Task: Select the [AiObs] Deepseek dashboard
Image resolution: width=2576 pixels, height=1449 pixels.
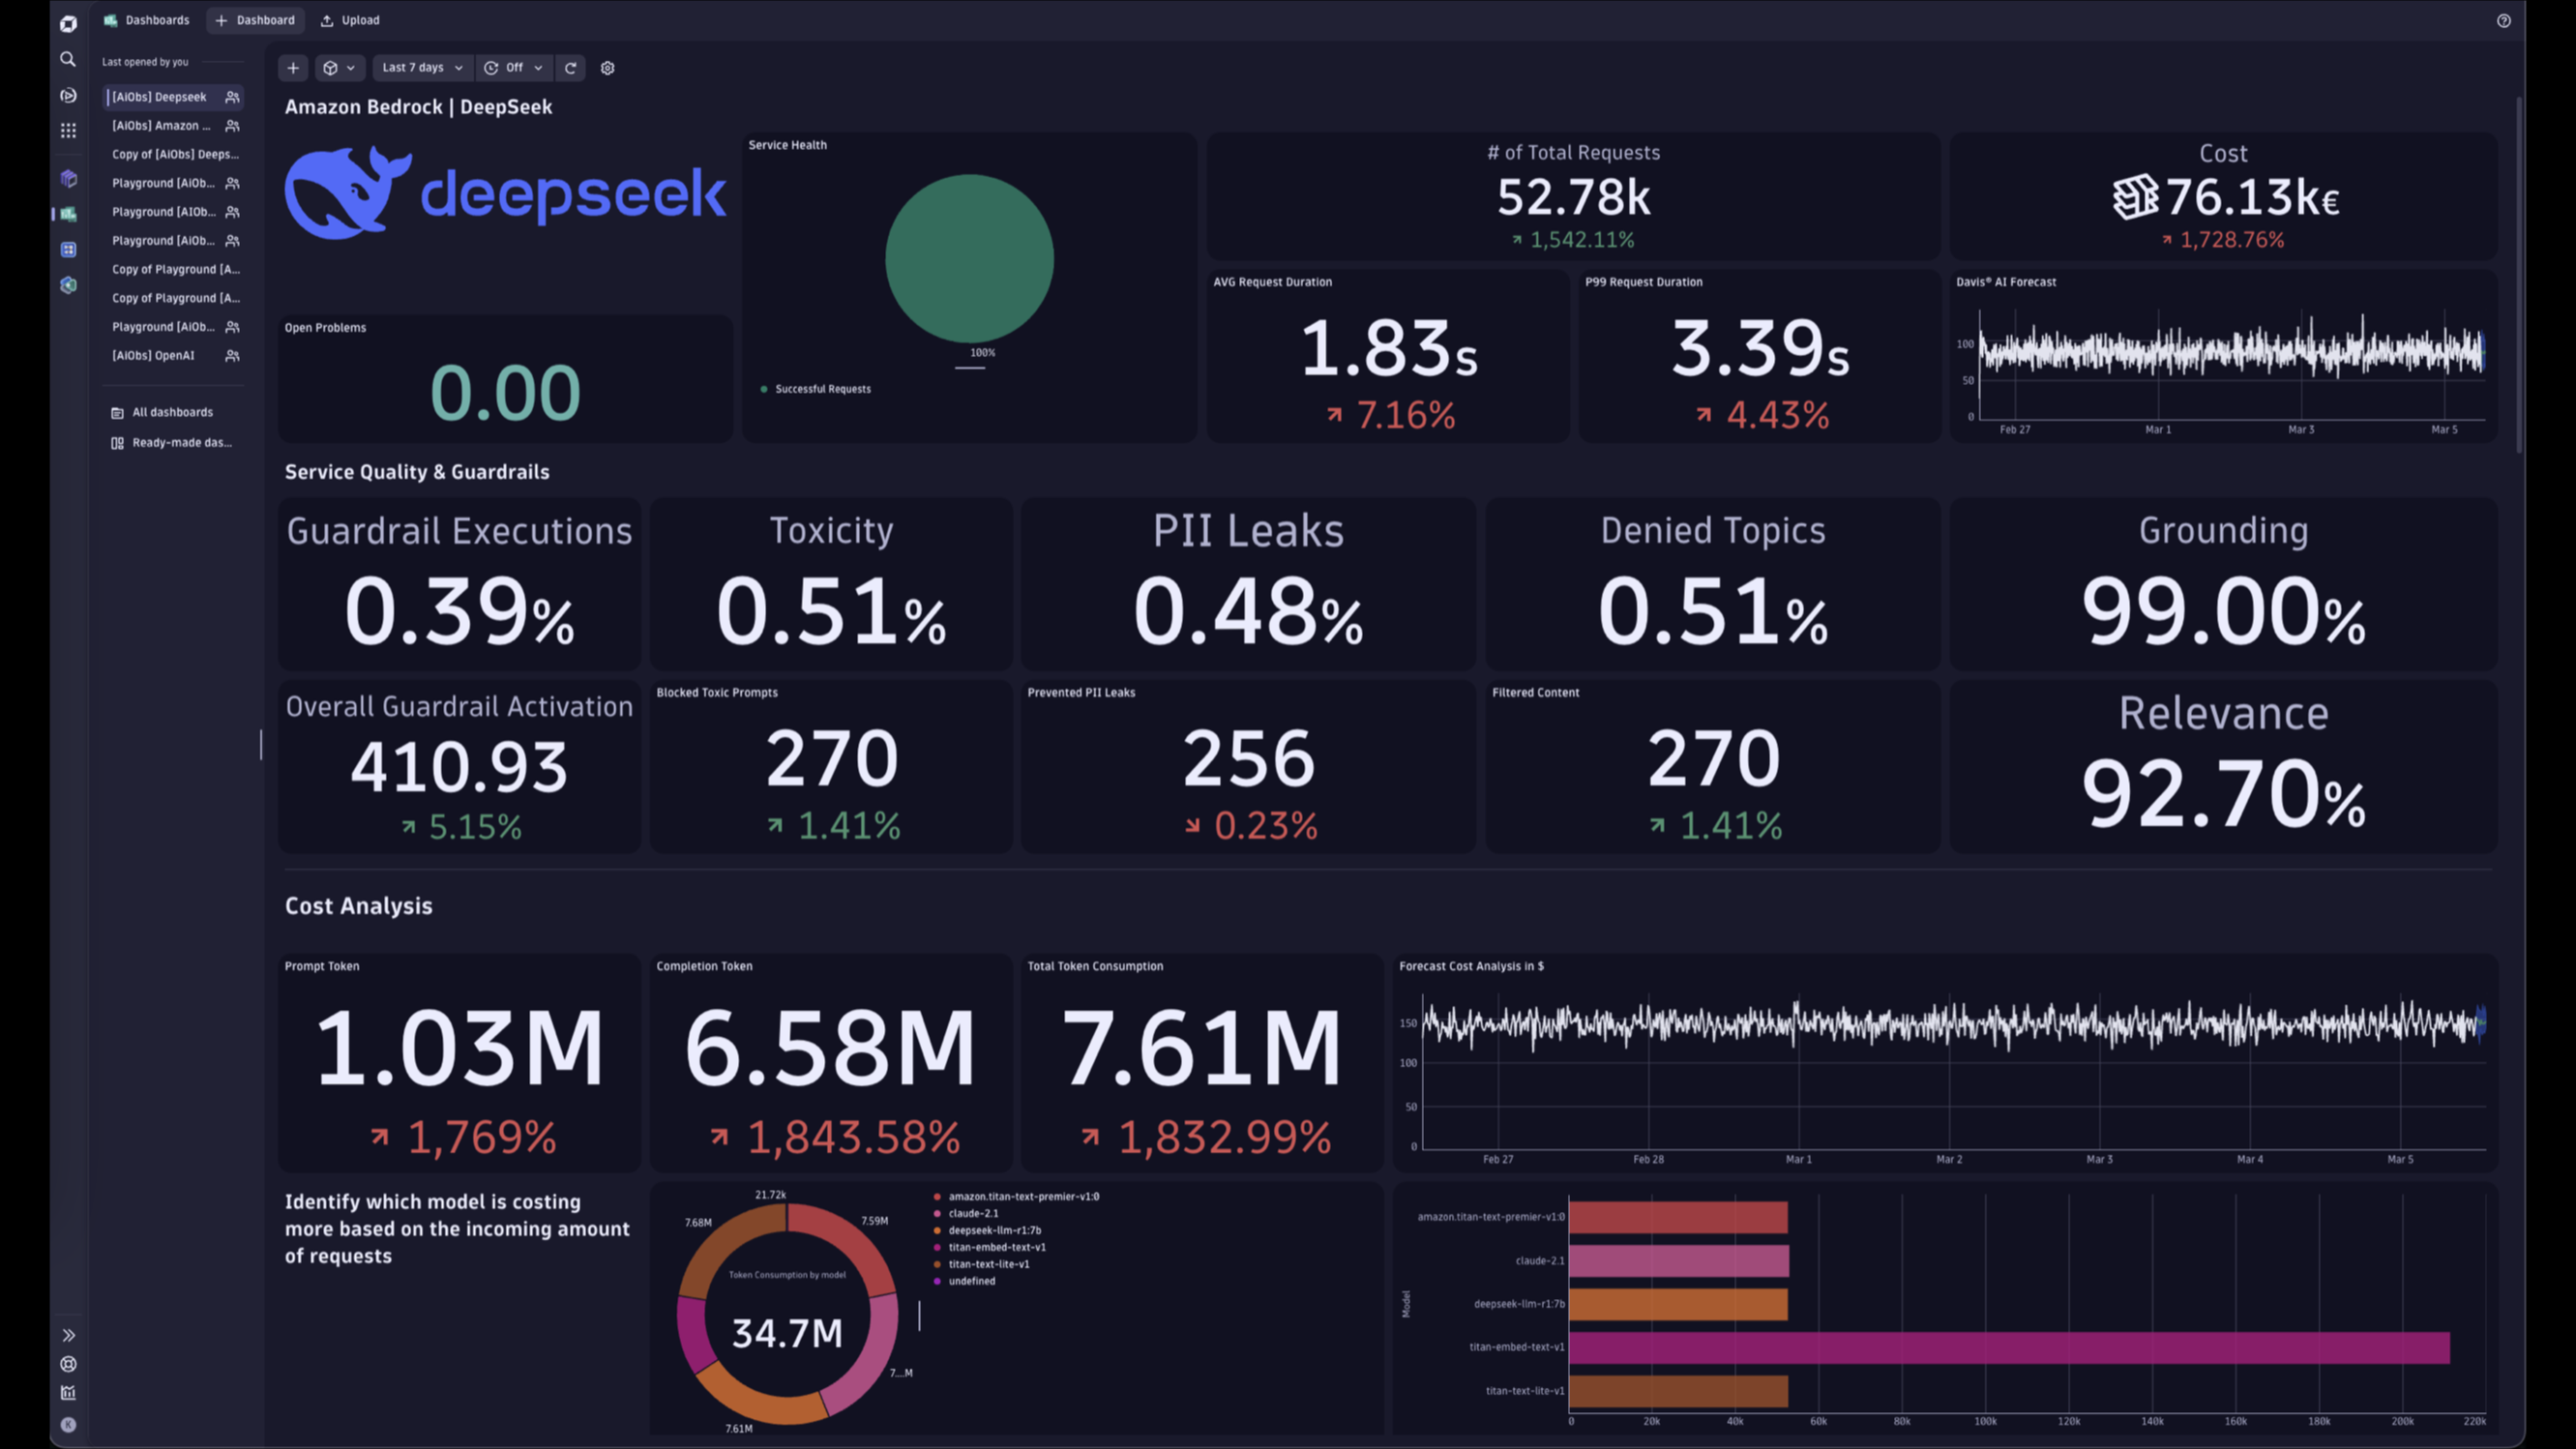Action: 174,97
